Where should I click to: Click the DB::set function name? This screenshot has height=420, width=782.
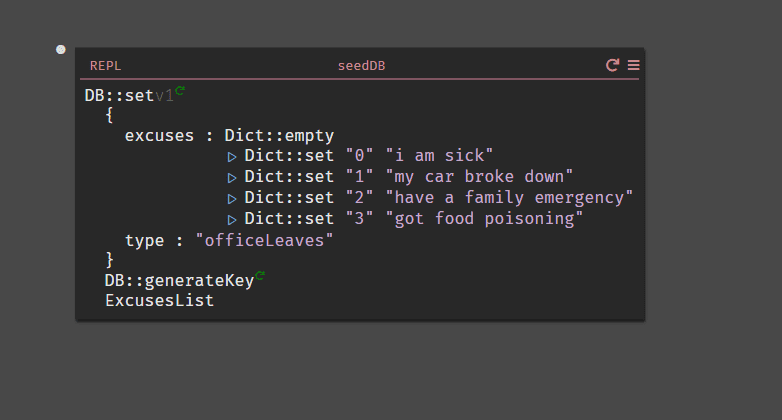click(119, 95)
